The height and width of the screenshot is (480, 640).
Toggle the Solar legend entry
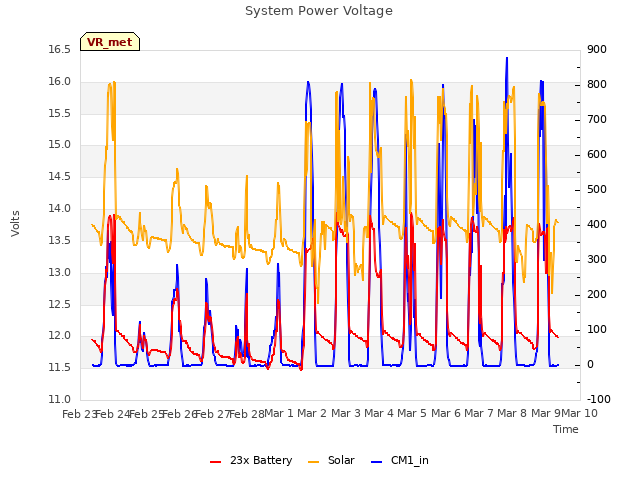tap(331, 460)
